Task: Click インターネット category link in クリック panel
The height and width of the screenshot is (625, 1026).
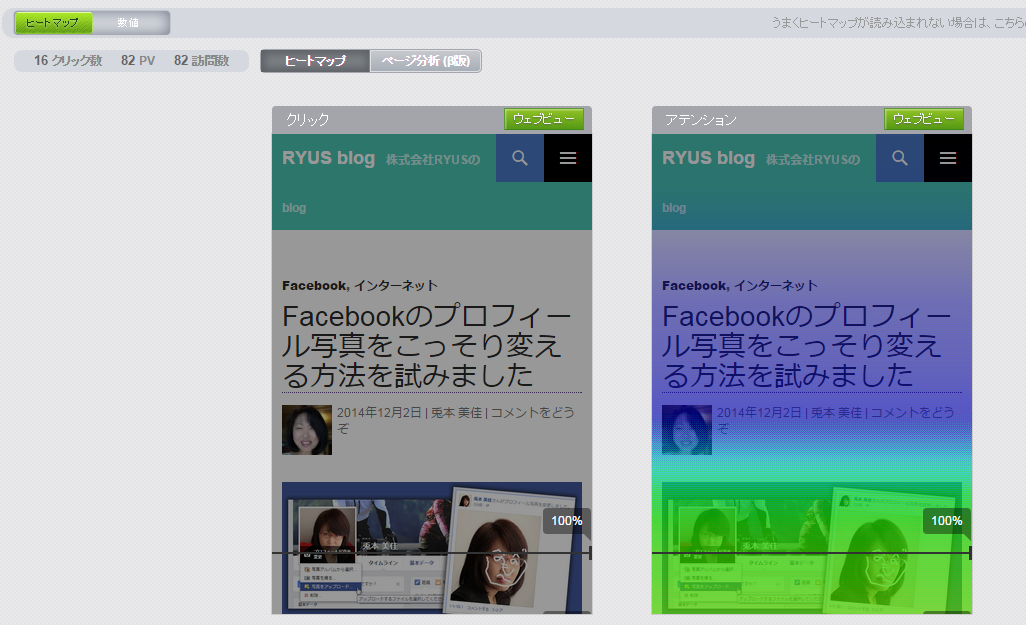Action: pyautogui.click(x=396, y=286)
